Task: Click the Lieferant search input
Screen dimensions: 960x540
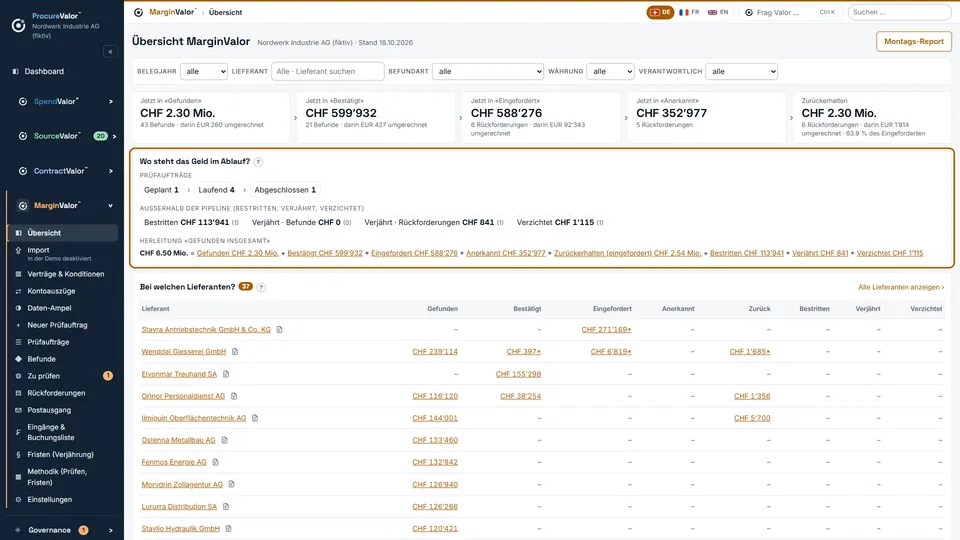Action: pos(328,72)
